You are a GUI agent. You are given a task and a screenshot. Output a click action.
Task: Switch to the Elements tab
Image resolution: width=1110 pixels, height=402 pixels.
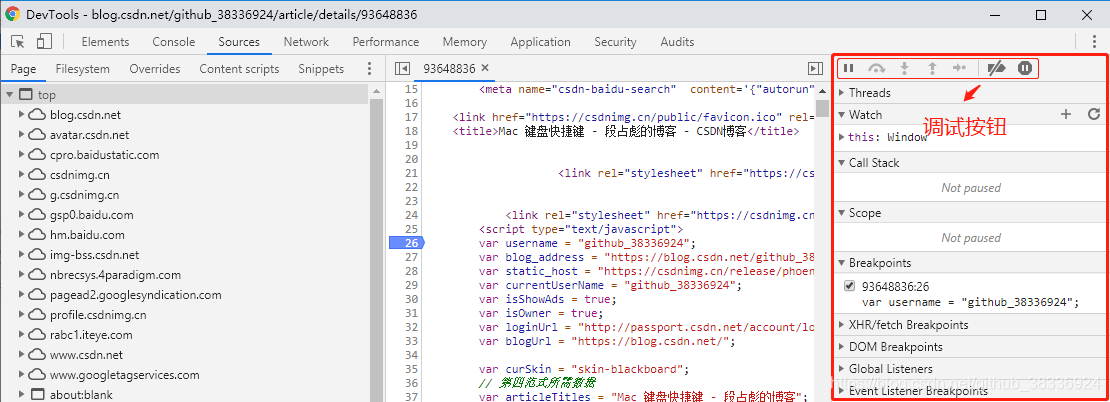click(x=105, y=42)
